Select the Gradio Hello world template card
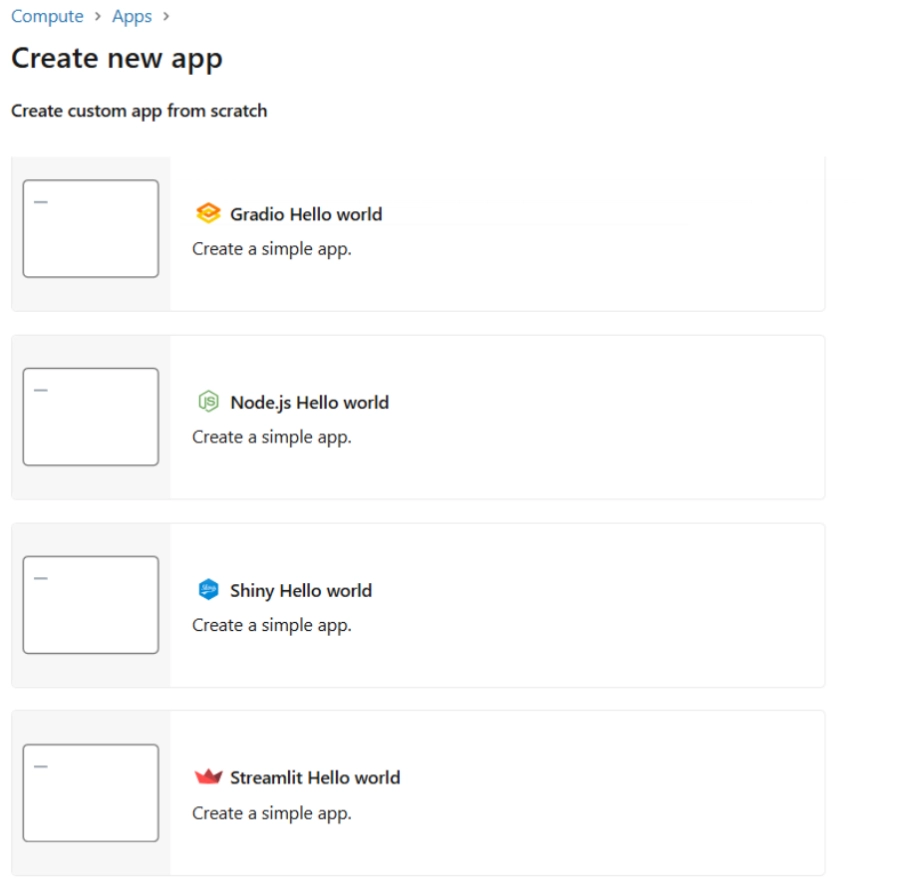This screenshot has height=883, width=915. 417,231
